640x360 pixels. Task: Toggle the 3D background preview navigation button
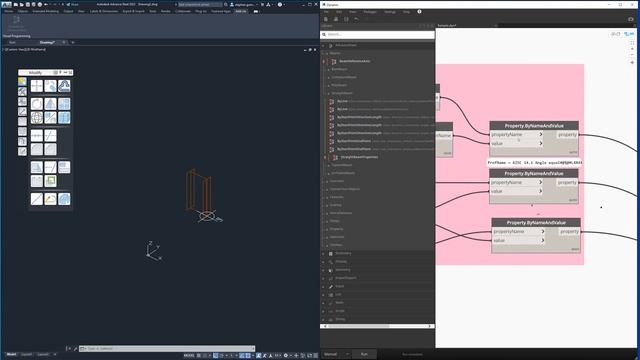pyautogui.click(x=616, y=34)
